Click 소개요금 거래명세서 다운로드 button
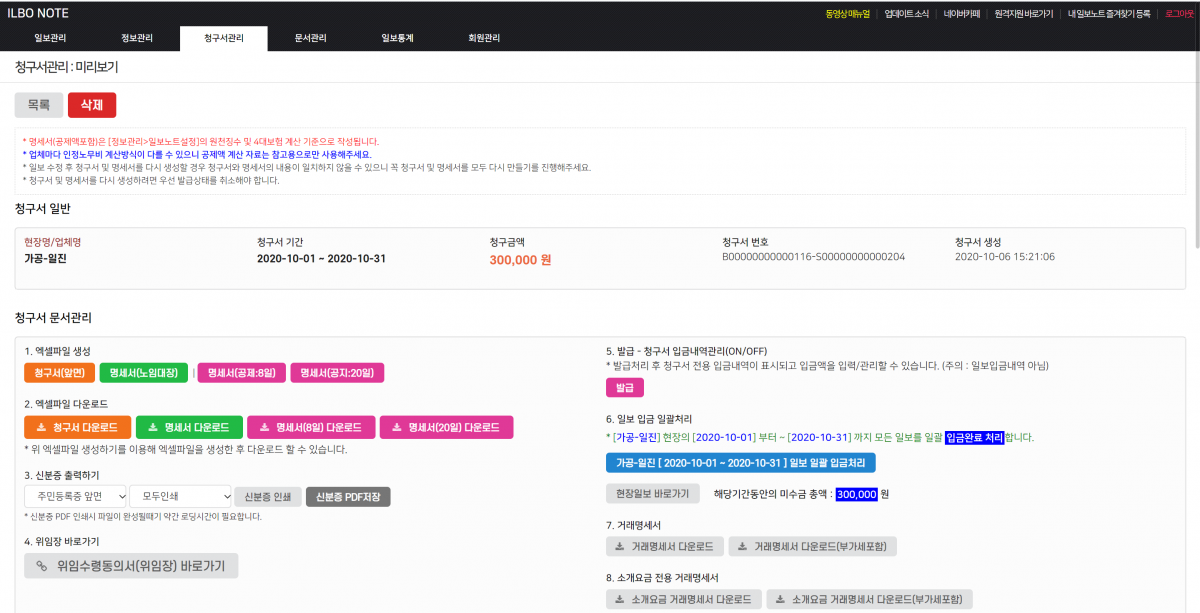The image size is (1200, 613). pyautogui.click(x=683, y=600)
